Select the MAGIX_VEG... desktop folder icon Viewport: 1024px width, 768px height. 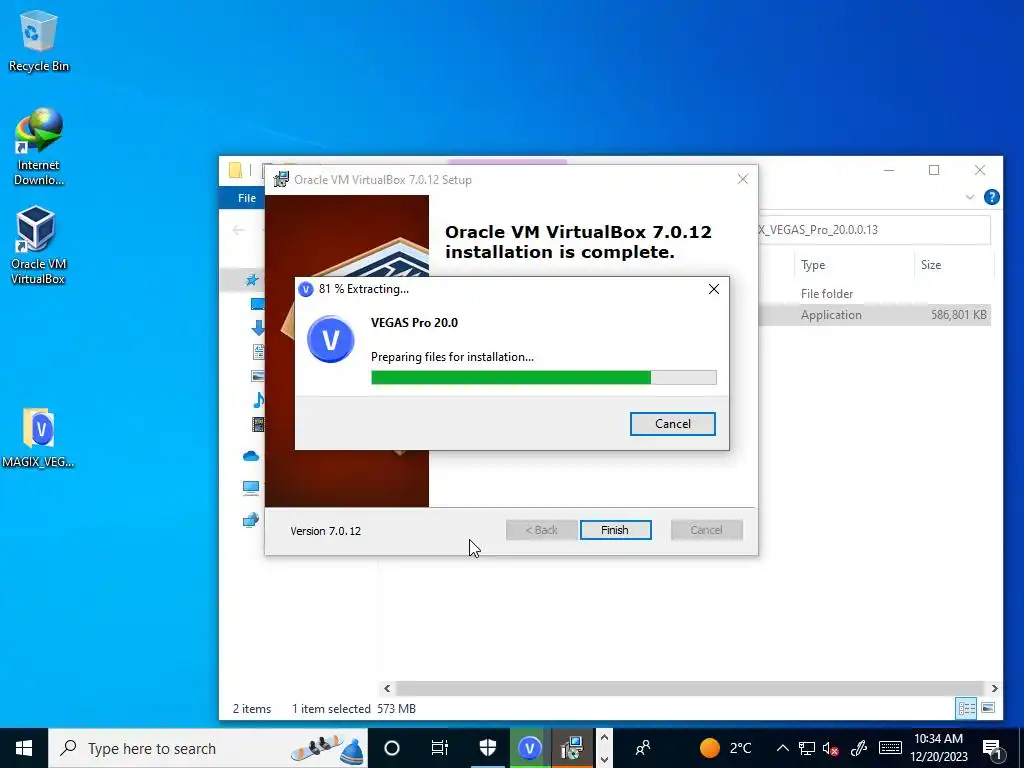[39, 438]
